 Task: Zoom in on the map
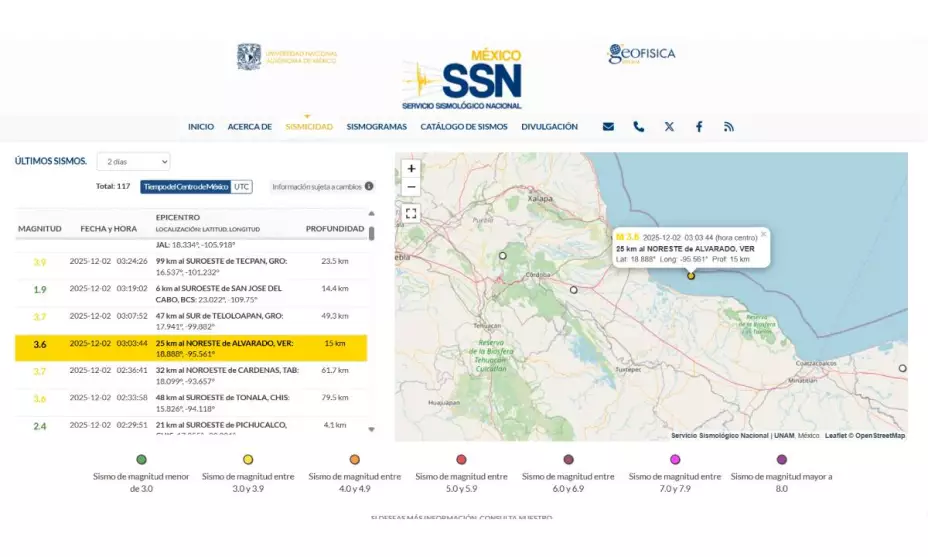coord(411,168)
